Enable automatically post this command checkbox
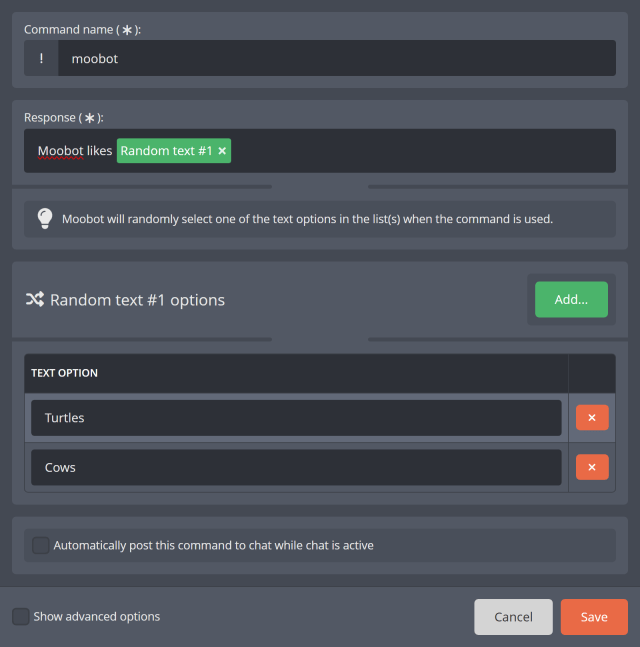 tap(41, 545)
